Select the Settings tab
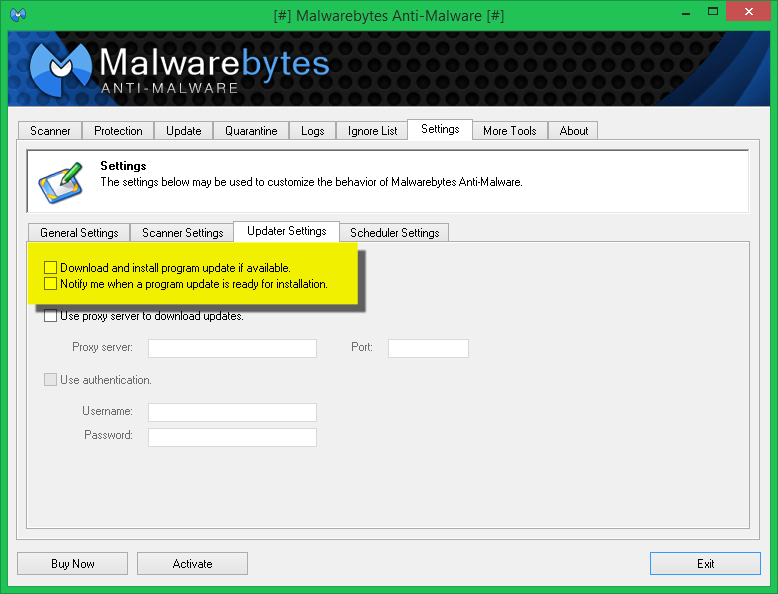The image size is (778, 594). coord(440,130)
